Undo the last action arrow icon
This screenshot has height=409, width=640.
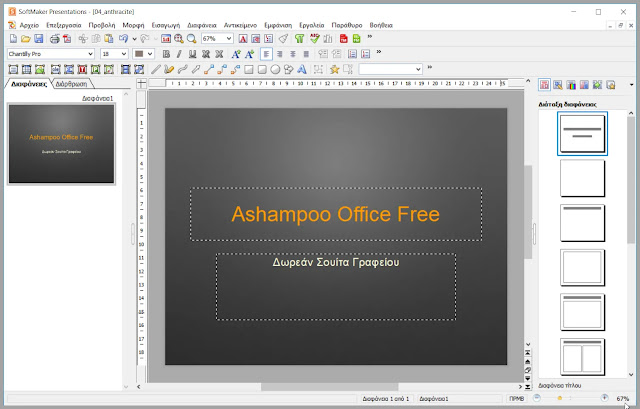coord(123,39)
